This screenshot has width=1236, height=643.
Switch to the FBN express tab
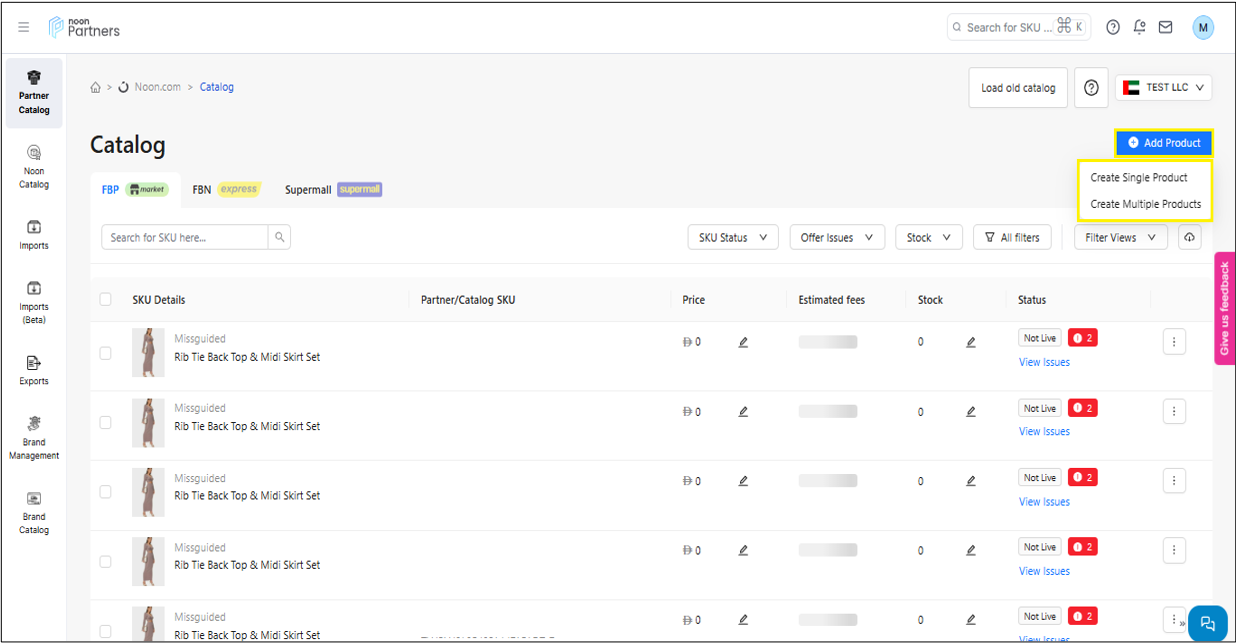pyautogui.click(x=226, y=189)
